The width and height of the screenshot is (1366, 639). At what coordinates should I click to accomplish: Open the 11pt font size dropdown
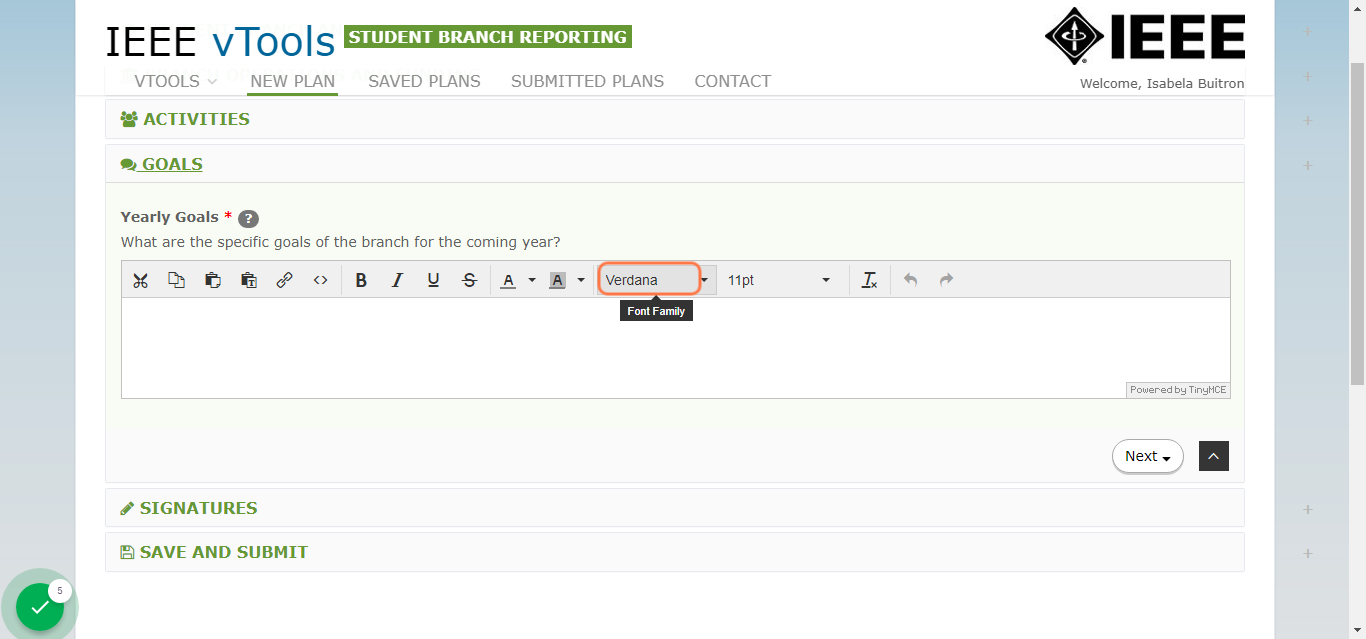[x=779, y=280]
